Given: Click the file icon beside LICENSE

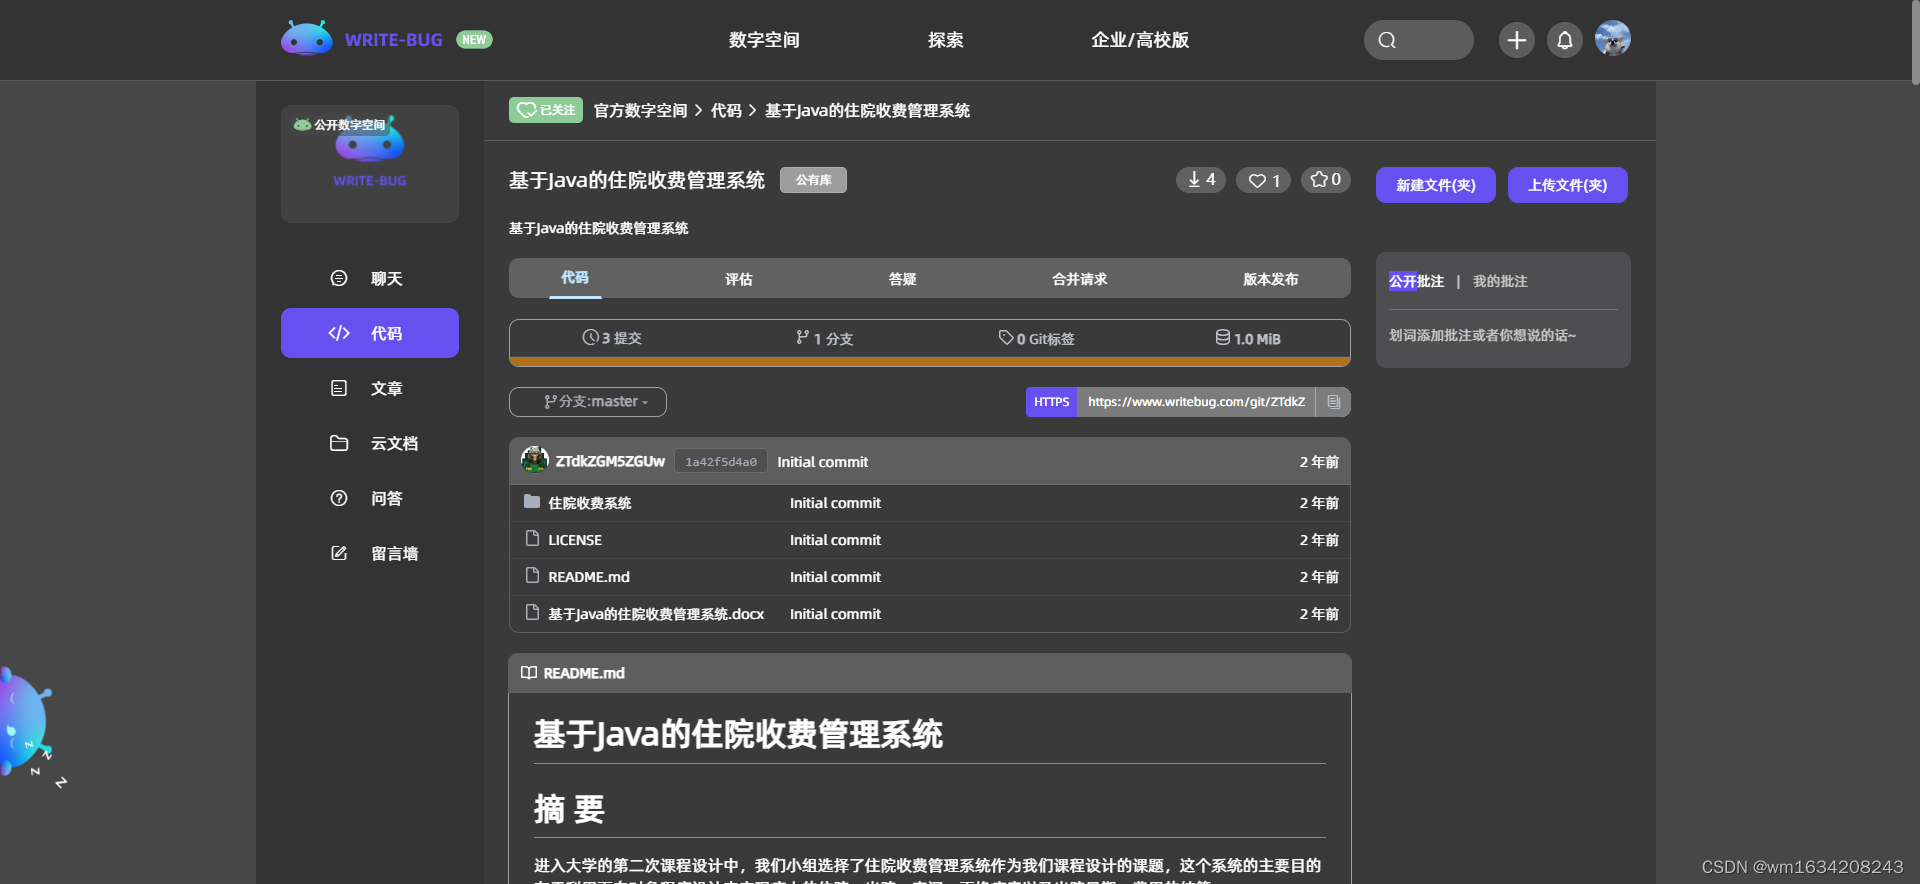Looking at the screenshot, I should [532, 539].
